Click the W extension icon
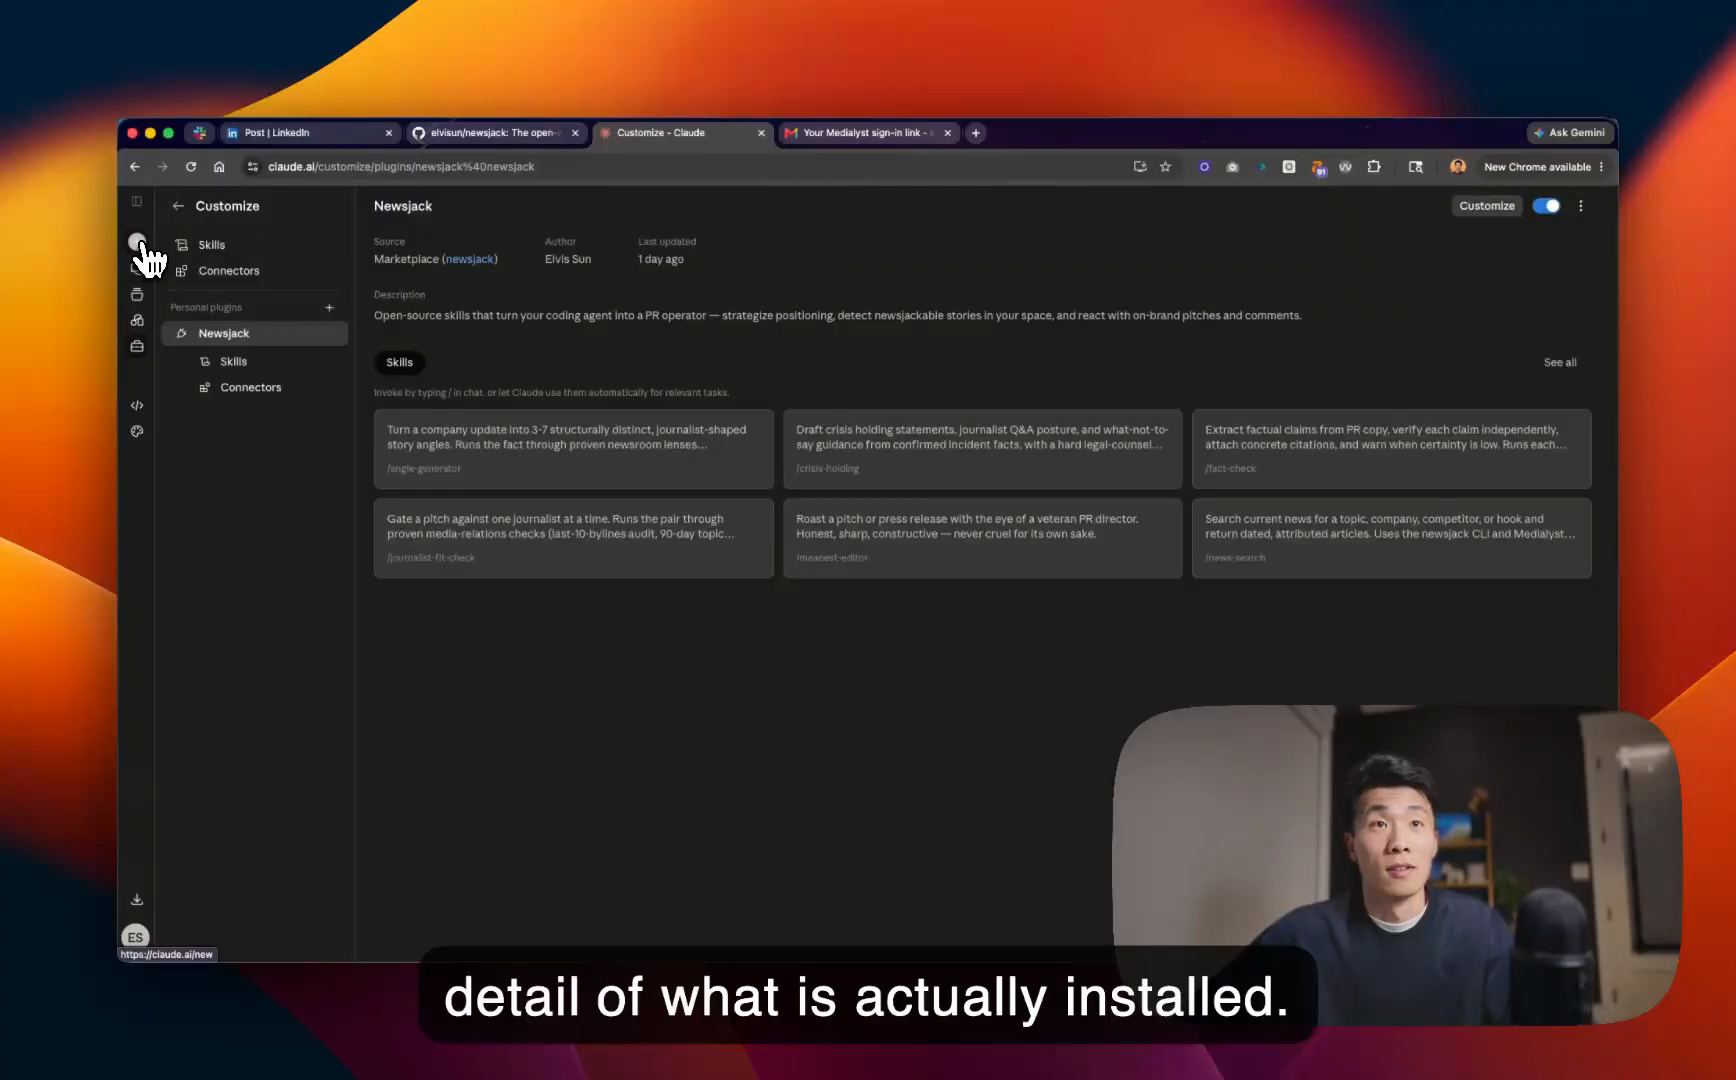 click(1345, 167)
